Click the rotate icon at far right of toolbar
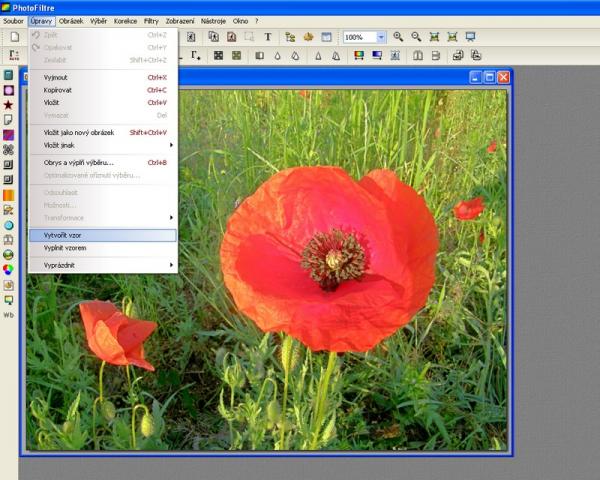 click(476, 56)
